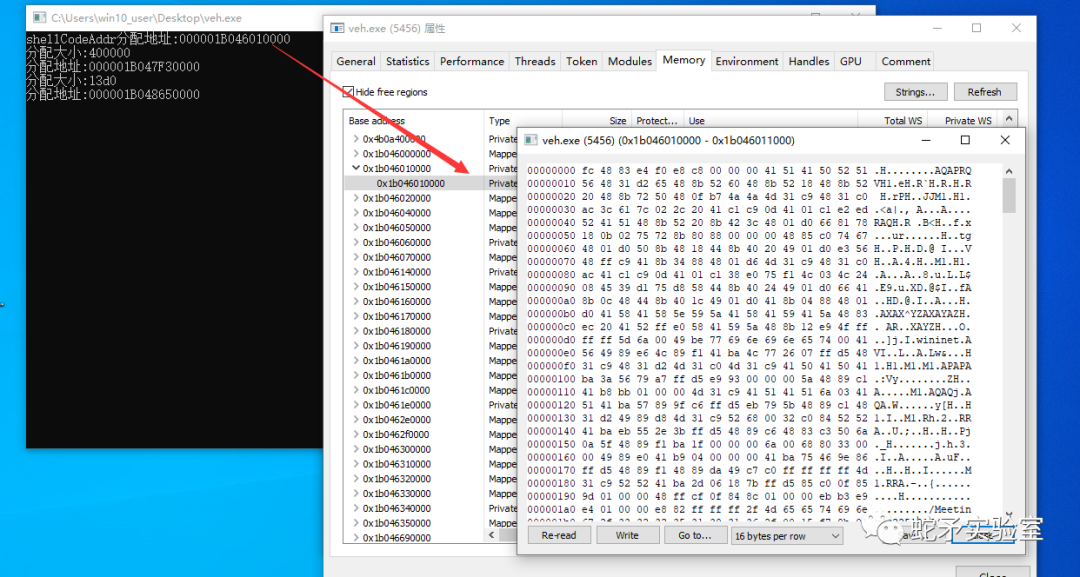Switch to the Threads tab
Screen dimensions: 1080x577
535,61
